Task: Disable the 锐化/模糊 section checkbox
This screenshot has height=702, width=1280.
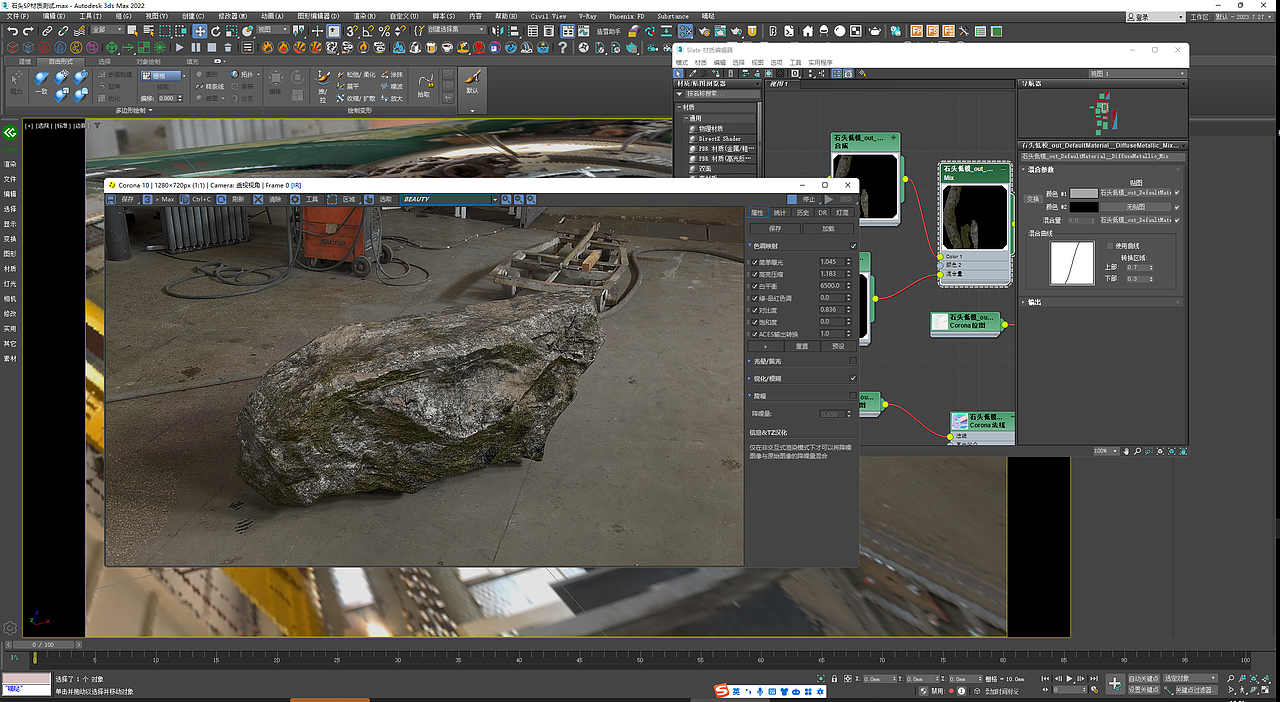Action: 853,379
